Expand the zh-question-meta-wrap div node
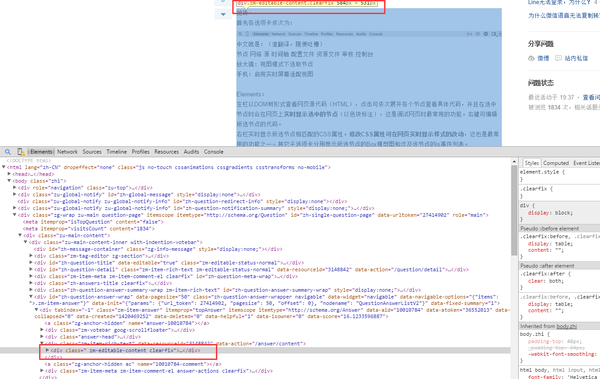 coord(31,276)
